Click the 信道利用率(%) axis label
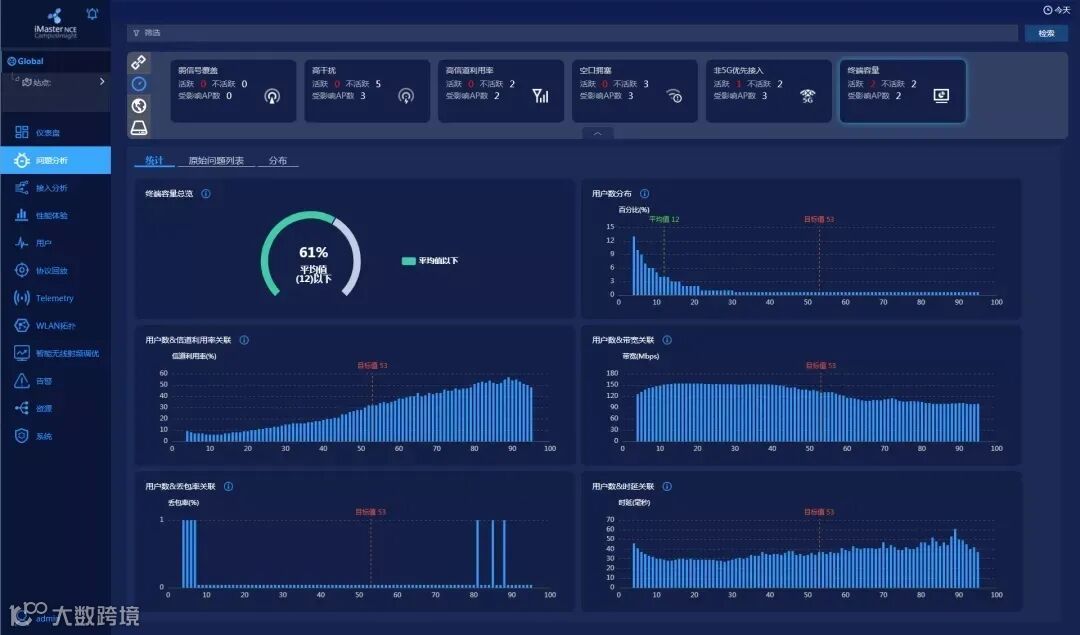 194,356
